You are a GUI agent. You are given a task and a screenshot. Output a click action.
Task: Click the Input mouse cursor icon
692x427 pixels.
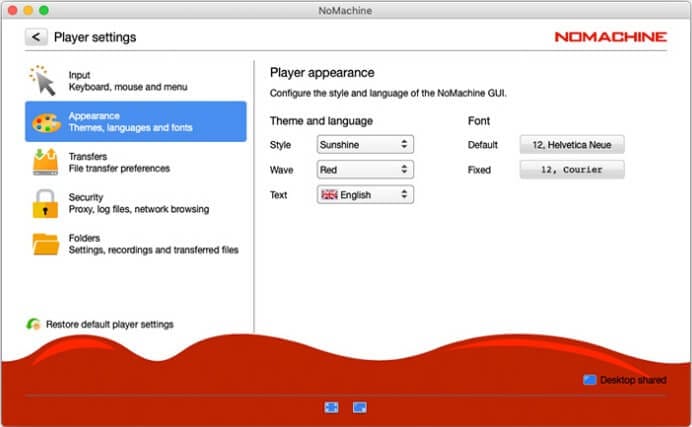click(43, 80)
